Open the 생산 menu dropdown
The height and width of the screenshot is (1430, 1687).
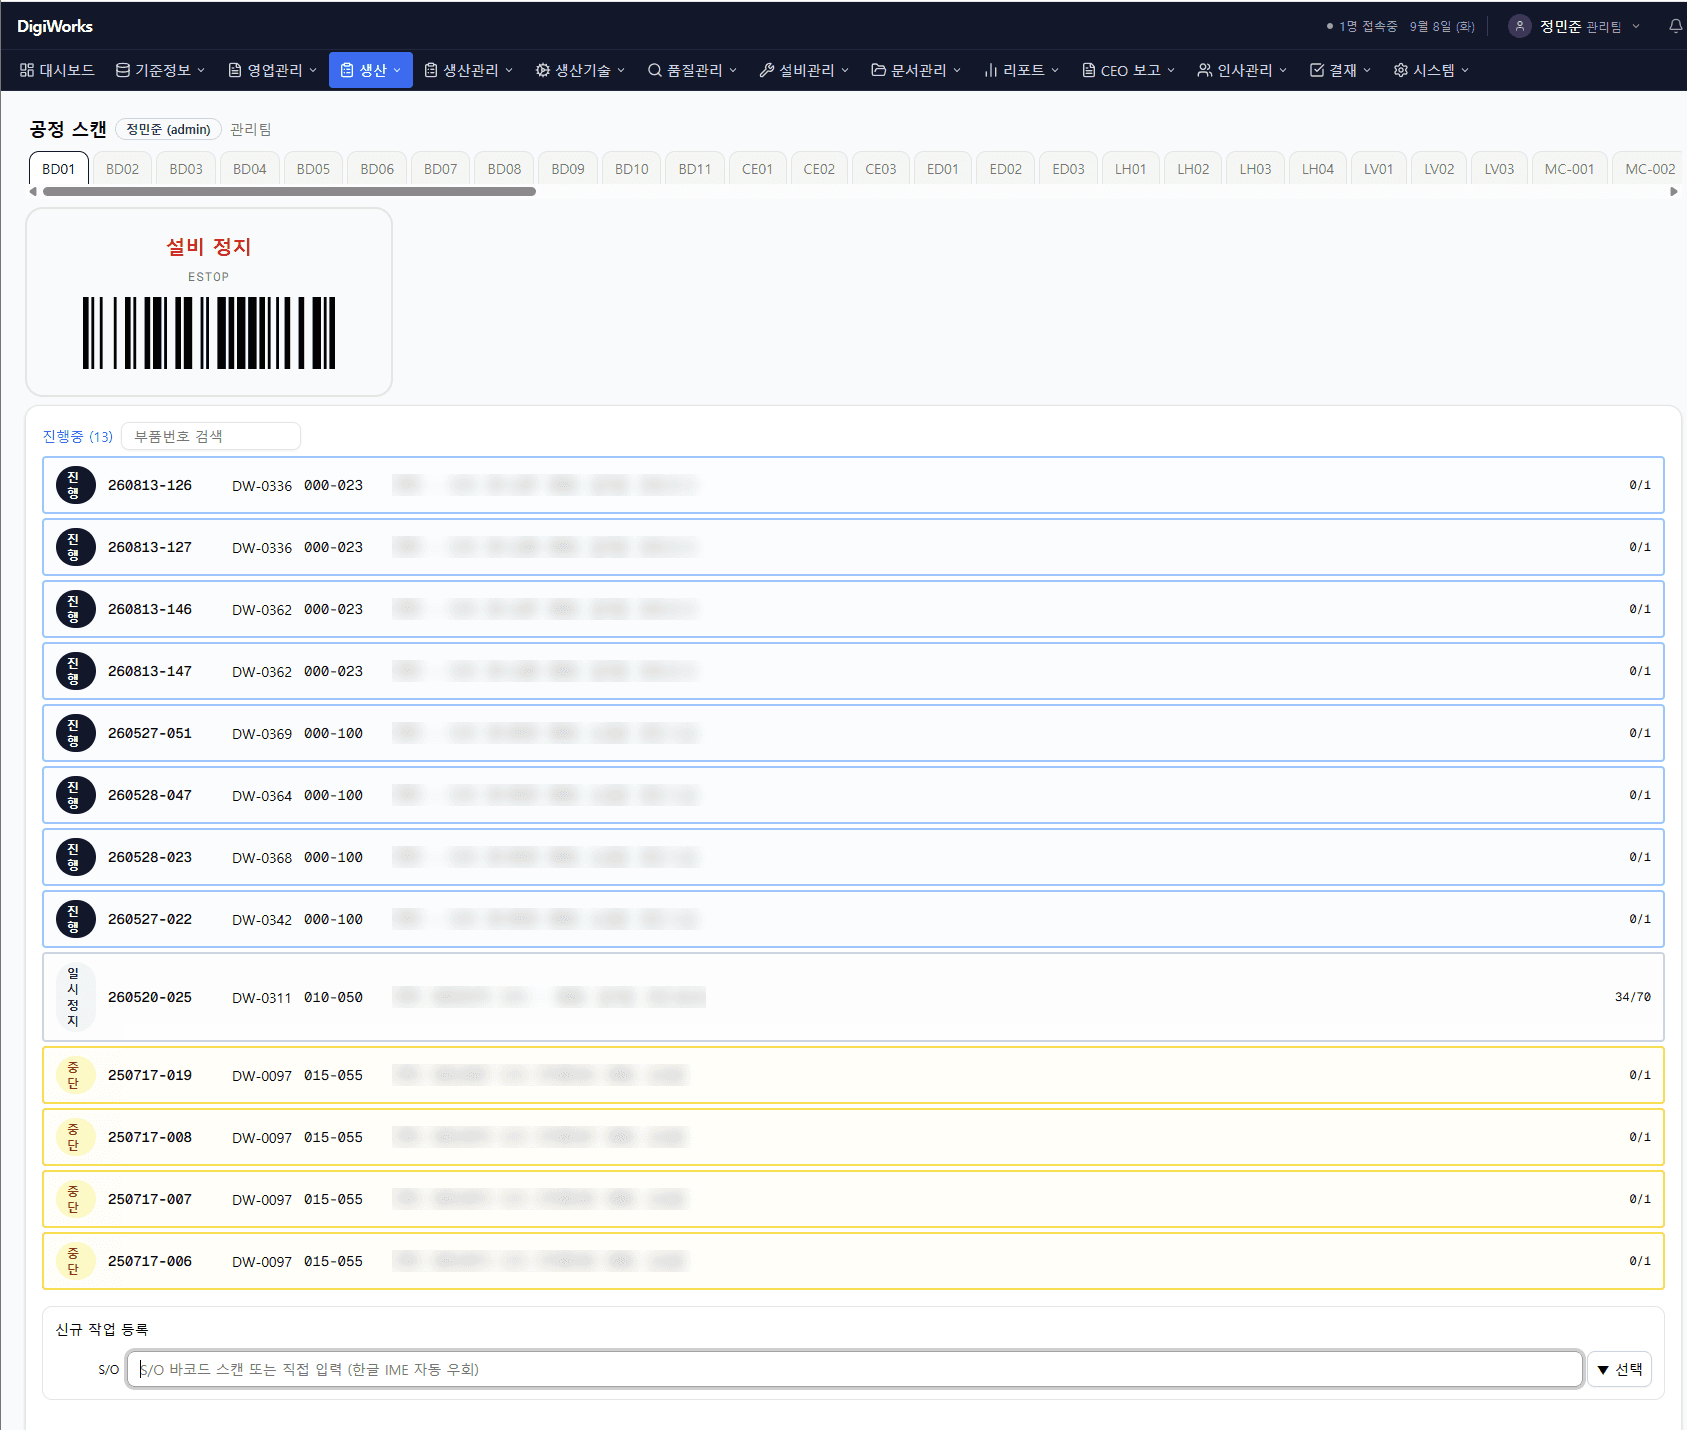click(371, 70)
